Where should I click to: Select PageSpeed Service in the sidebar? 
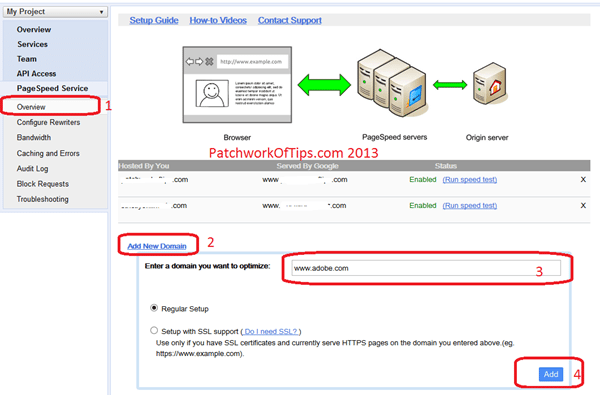coord(52,88)
